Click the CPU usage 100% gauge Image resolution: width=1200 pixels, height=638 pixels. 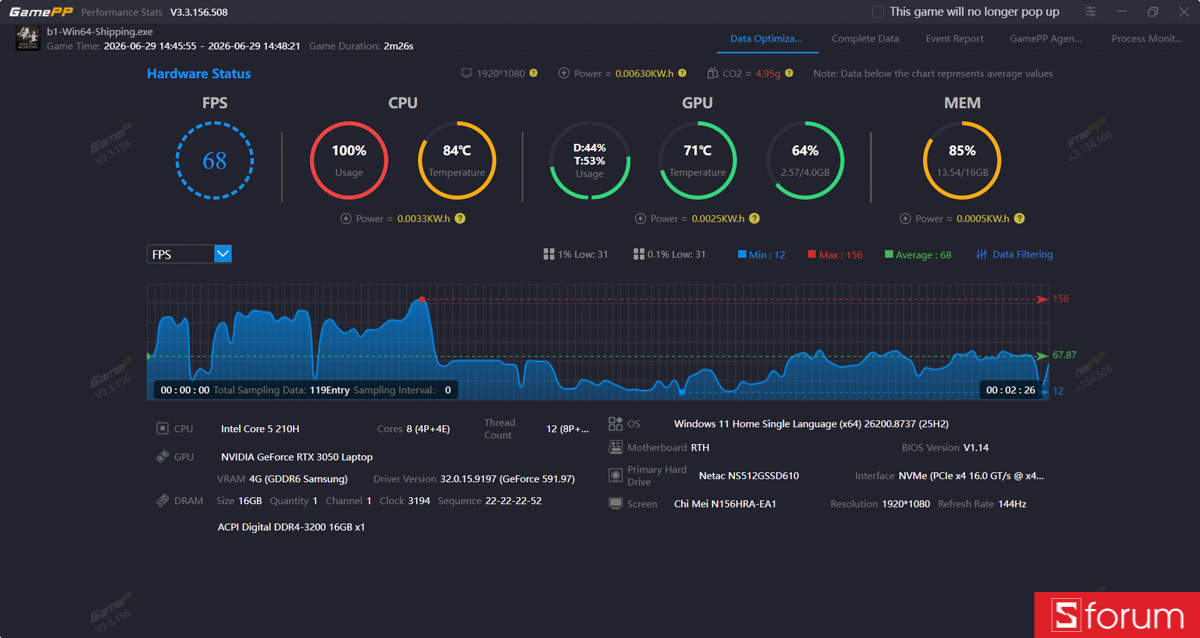349,161
